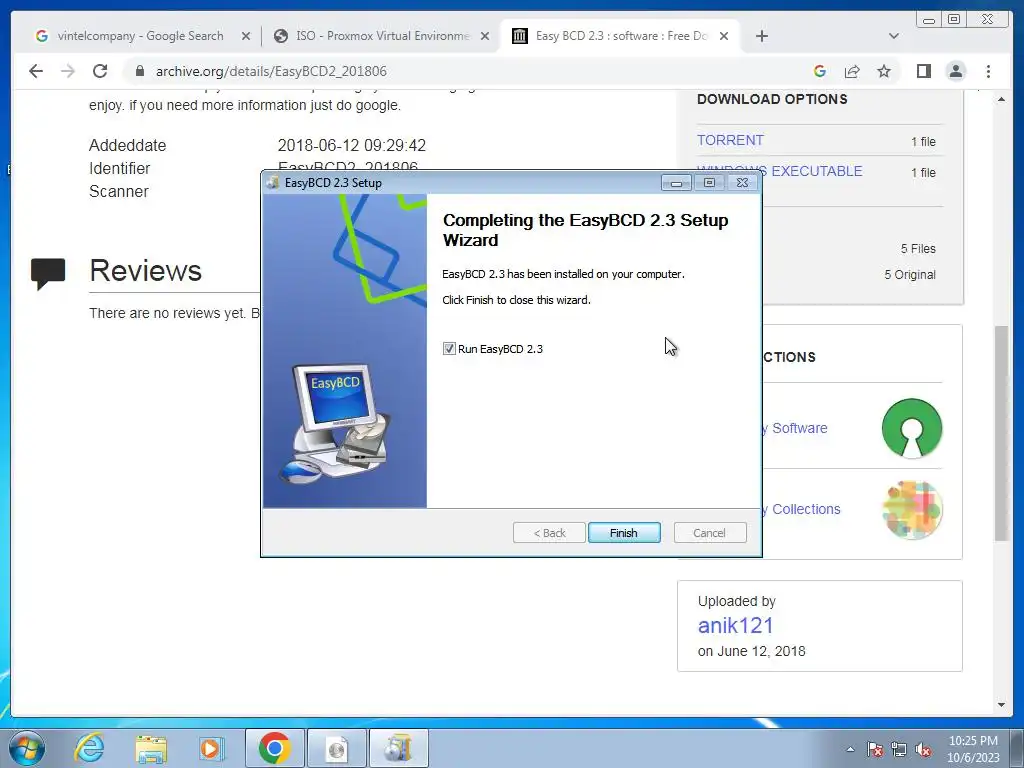Click the Chrome taskbar icon

click(x=274, y=748)
